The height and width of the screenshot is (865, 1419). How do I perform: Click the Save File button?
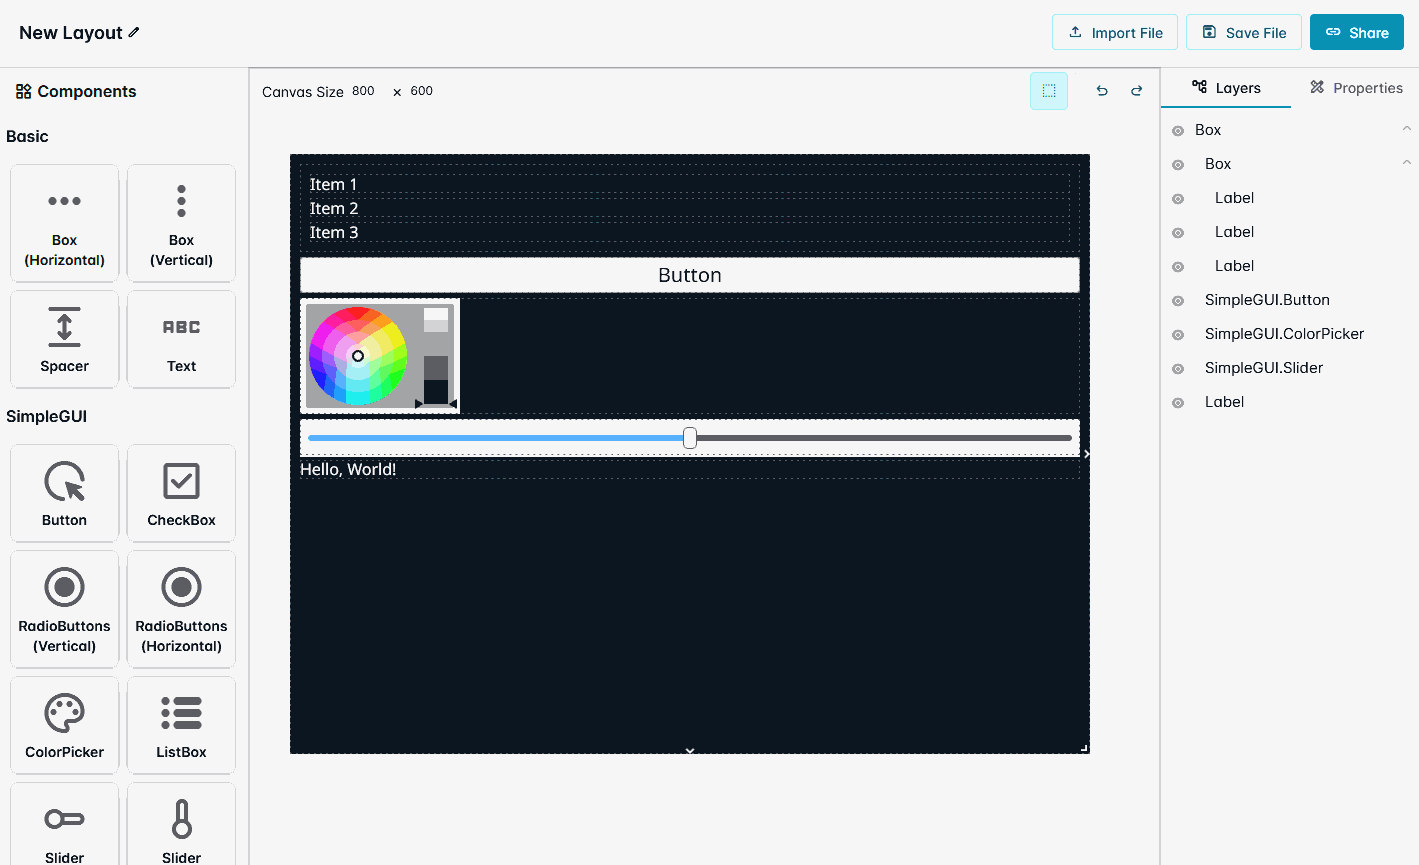[1244, 32]
